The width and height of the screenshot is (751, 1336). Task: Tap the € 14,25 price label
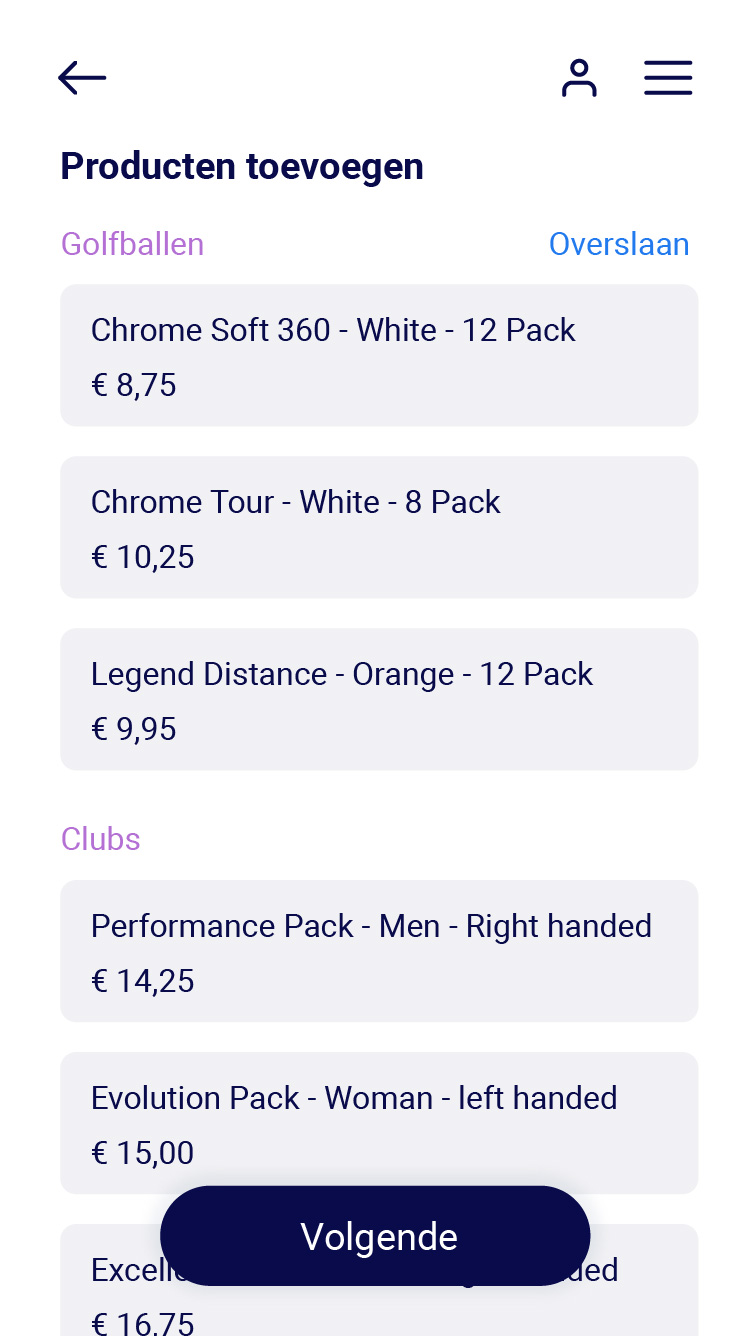click(143, 981)
